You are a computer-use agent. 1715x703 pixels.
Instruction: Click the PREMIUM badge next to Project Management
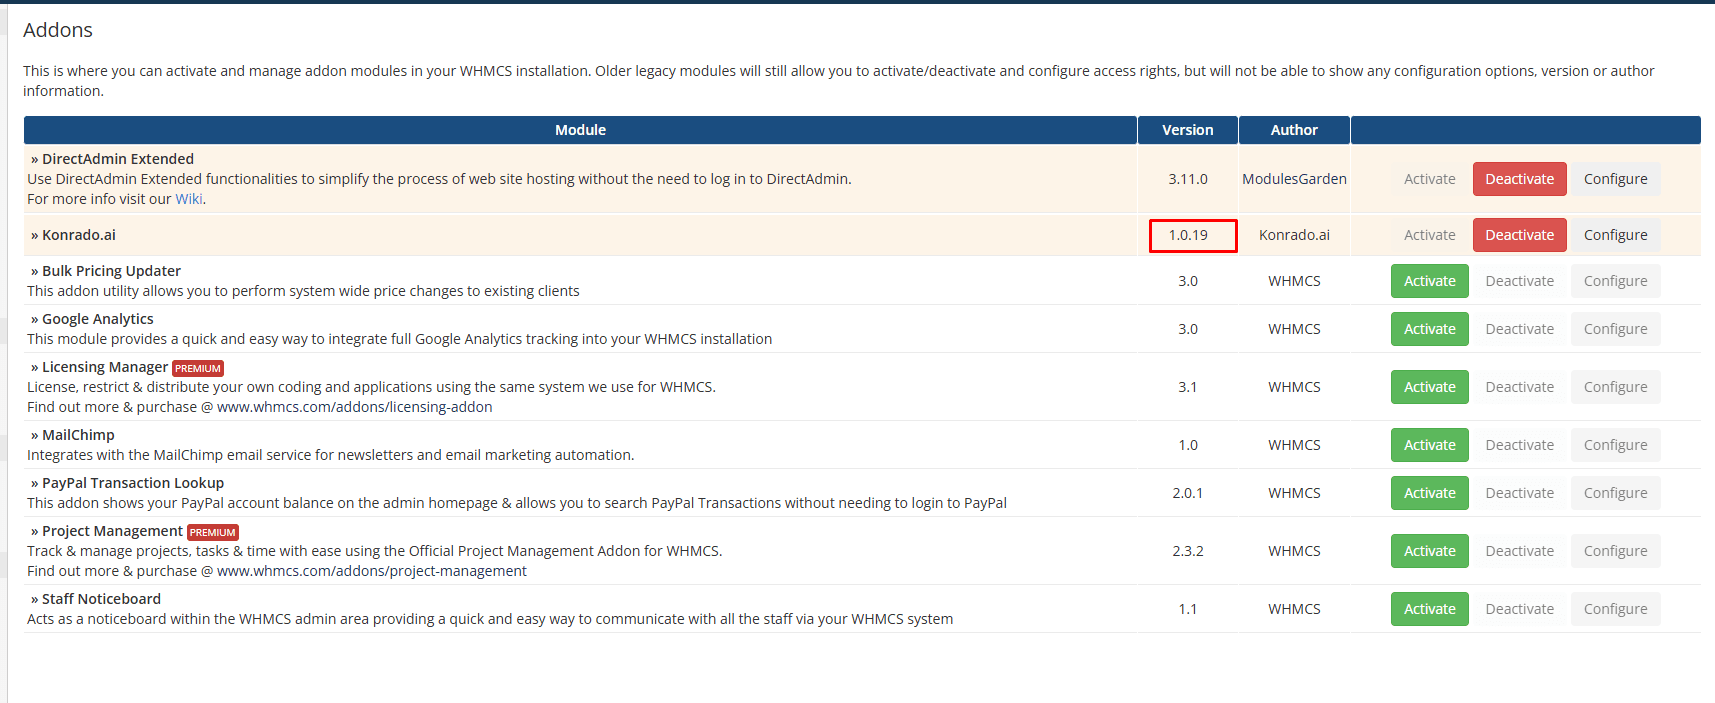tap(213, 532)
